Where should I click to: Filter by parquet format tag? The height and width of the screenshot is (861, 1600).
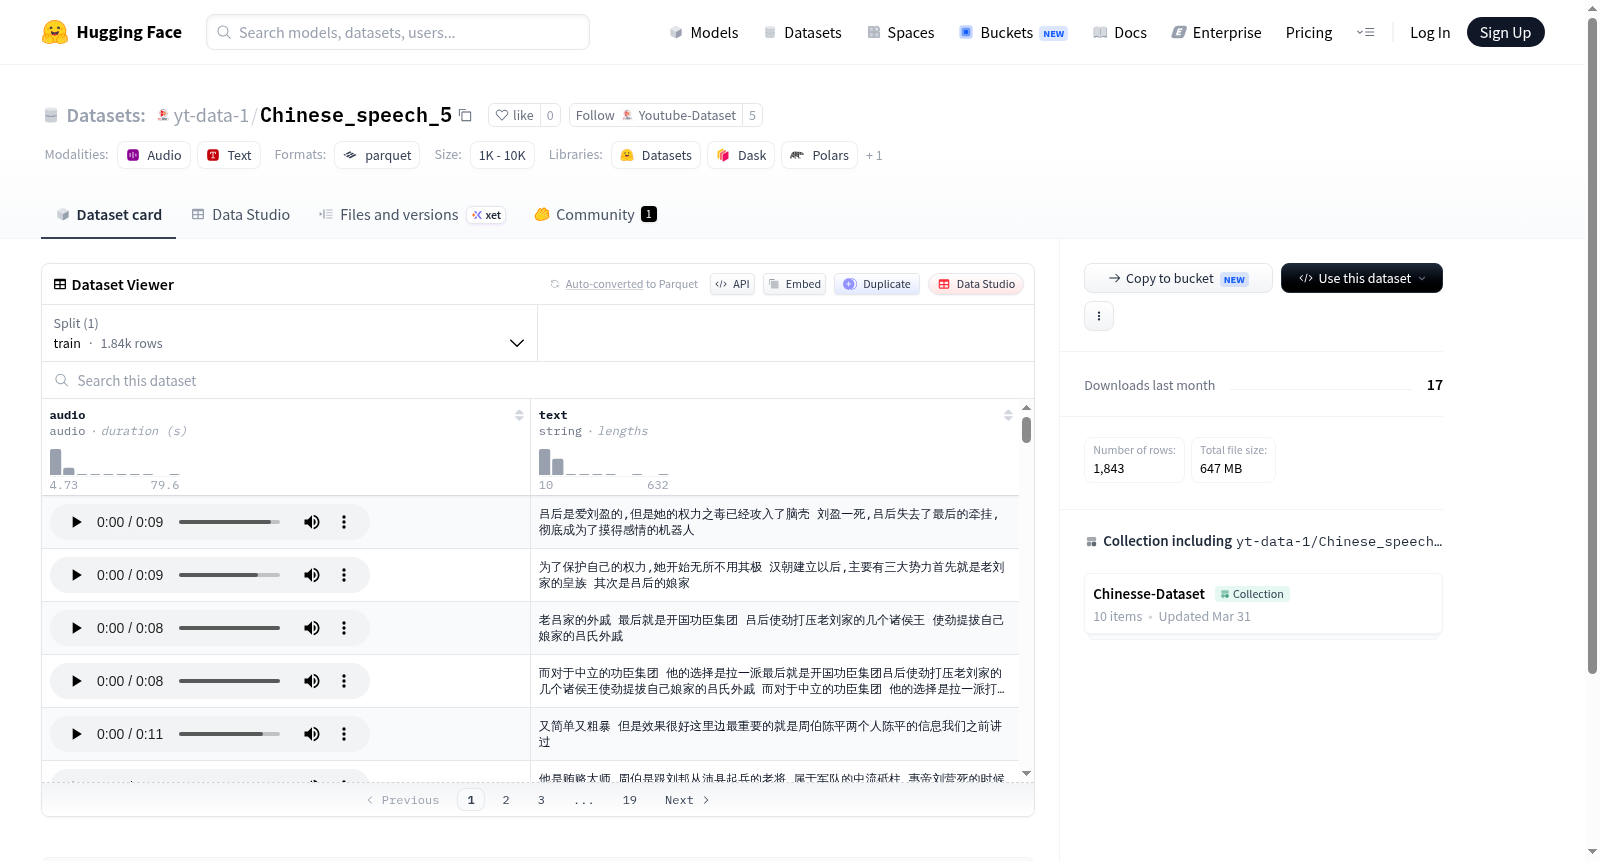377,155
